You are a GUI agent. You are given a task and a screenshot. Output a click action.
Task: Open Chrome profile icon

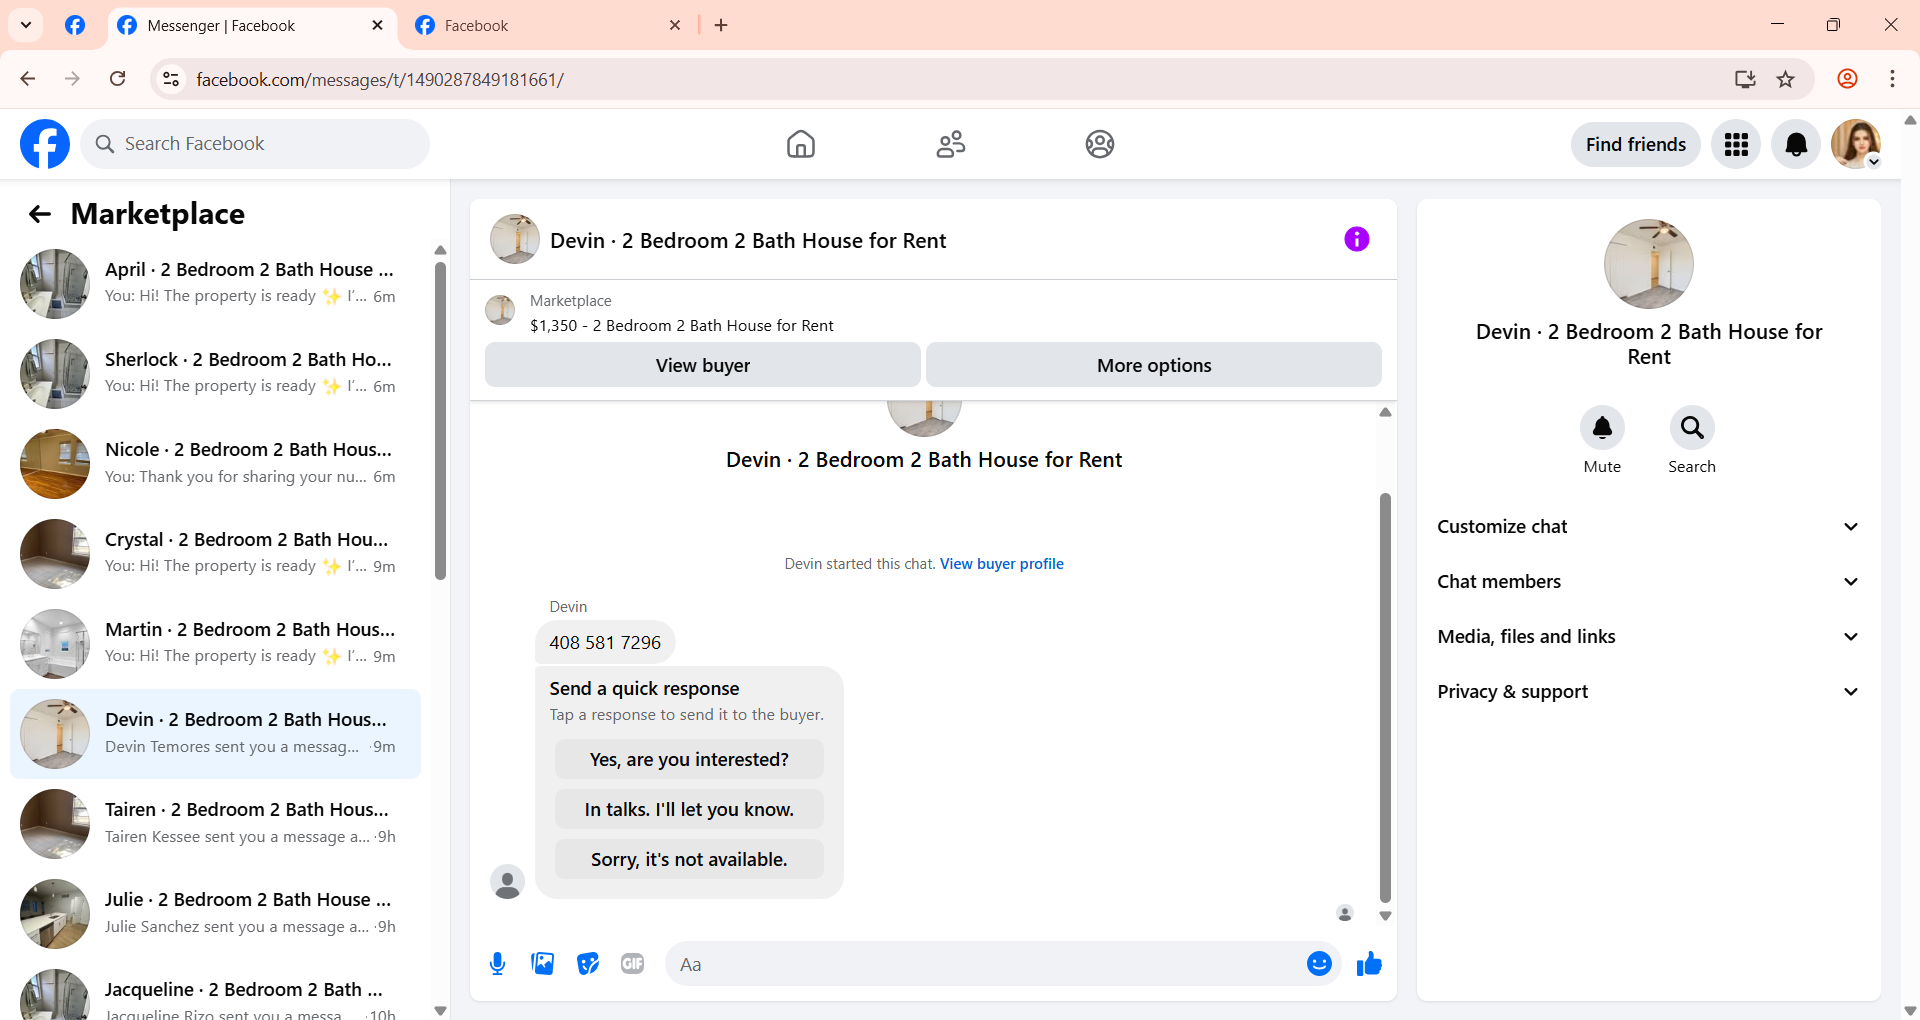tap(1847, 79)
